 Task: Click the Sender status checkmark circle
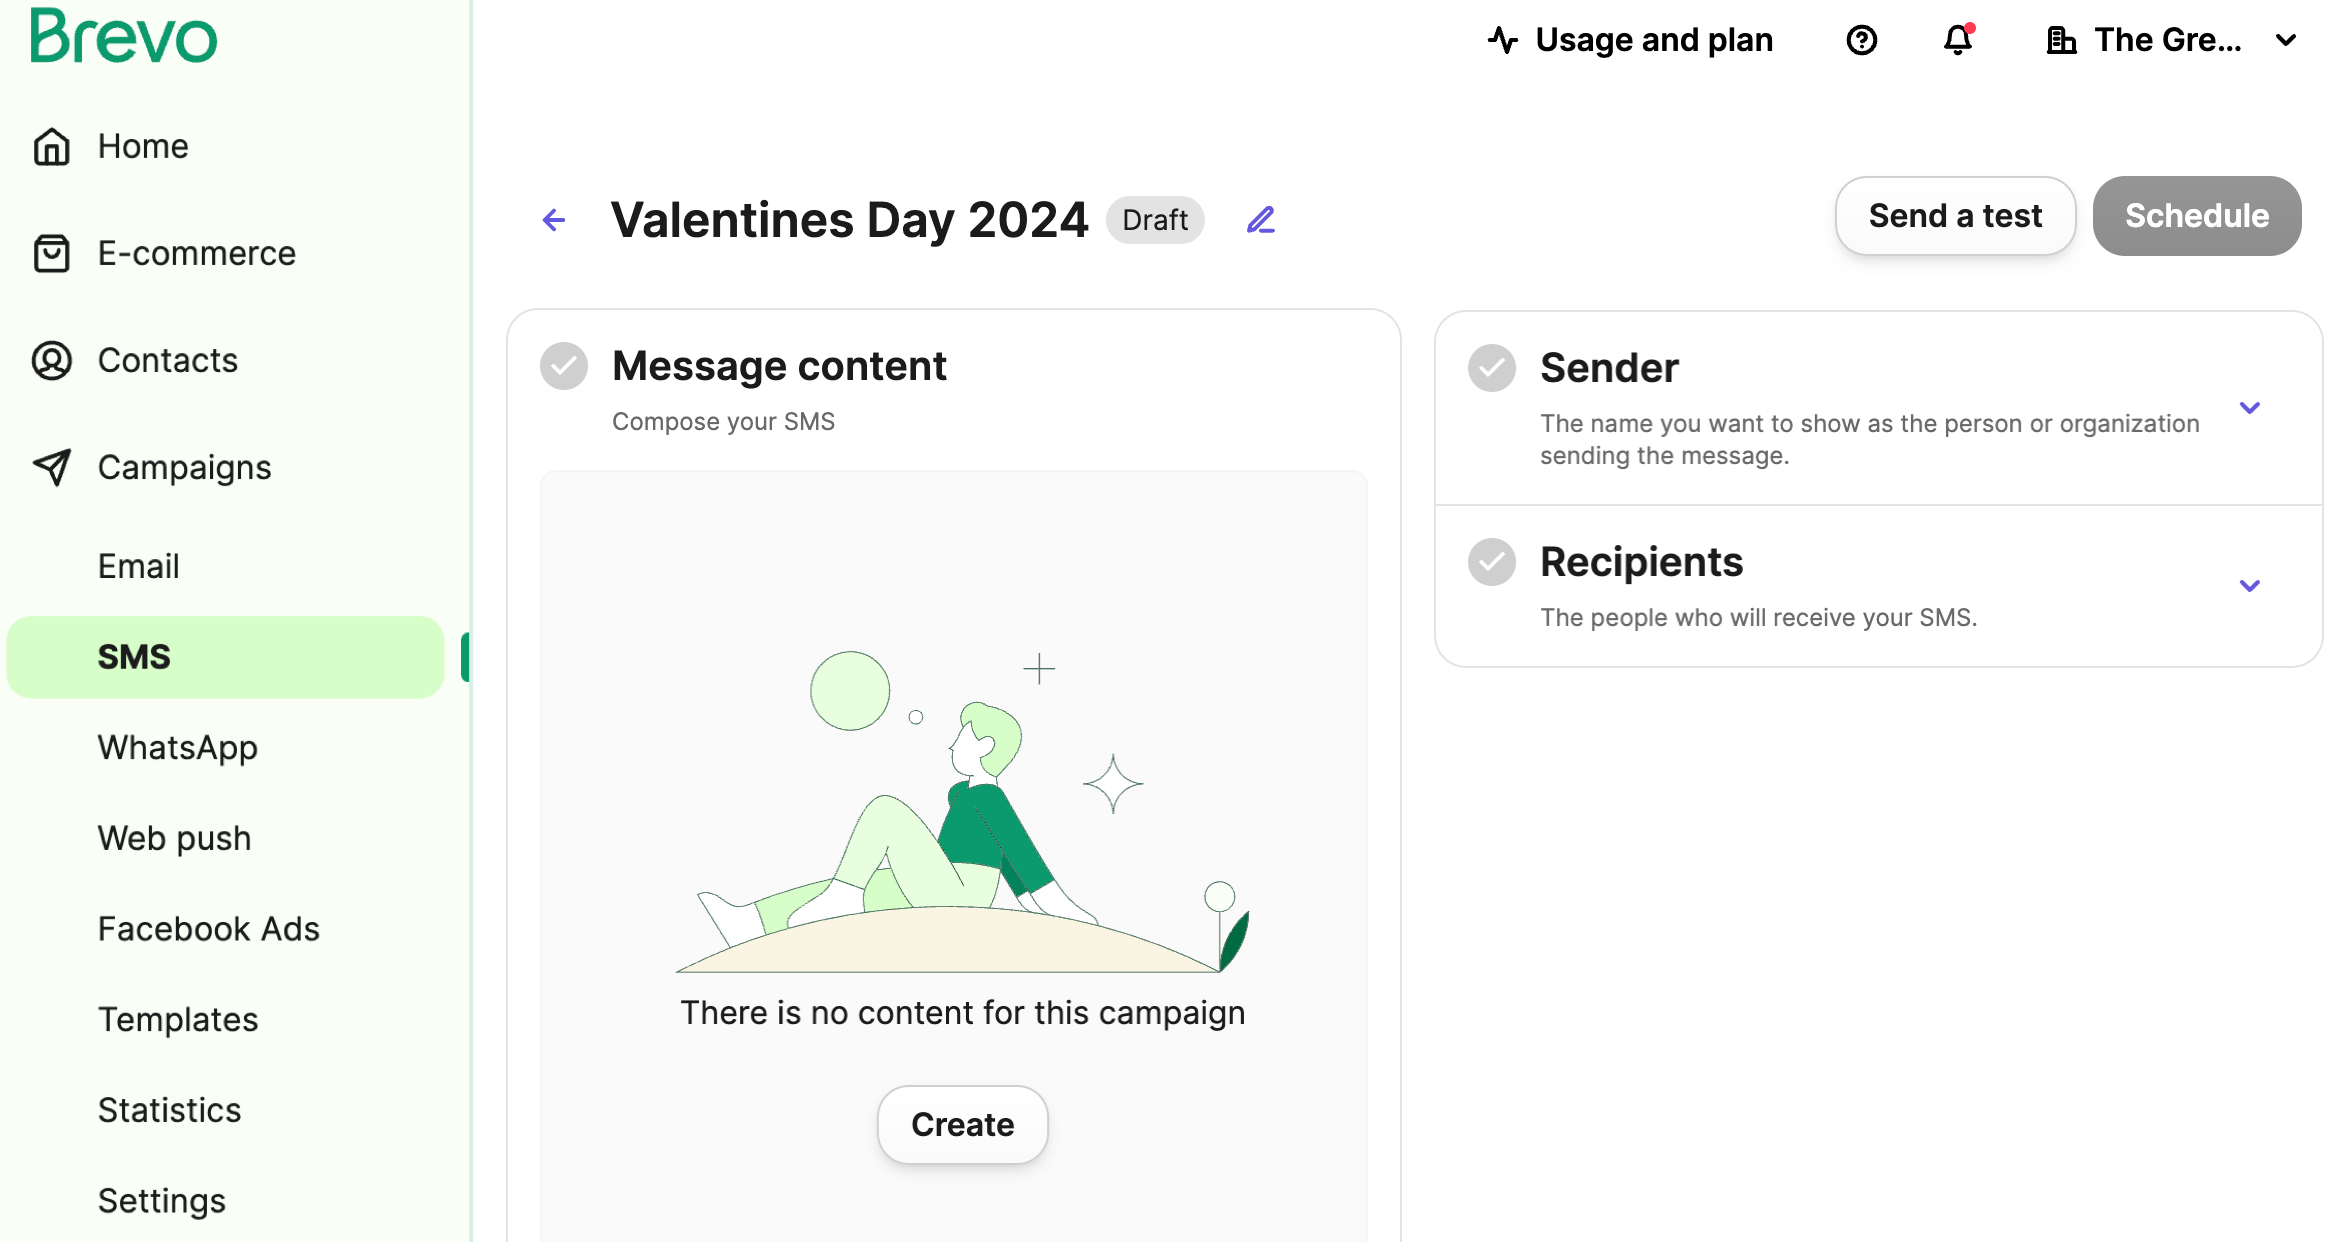[x=1492, y=368]
